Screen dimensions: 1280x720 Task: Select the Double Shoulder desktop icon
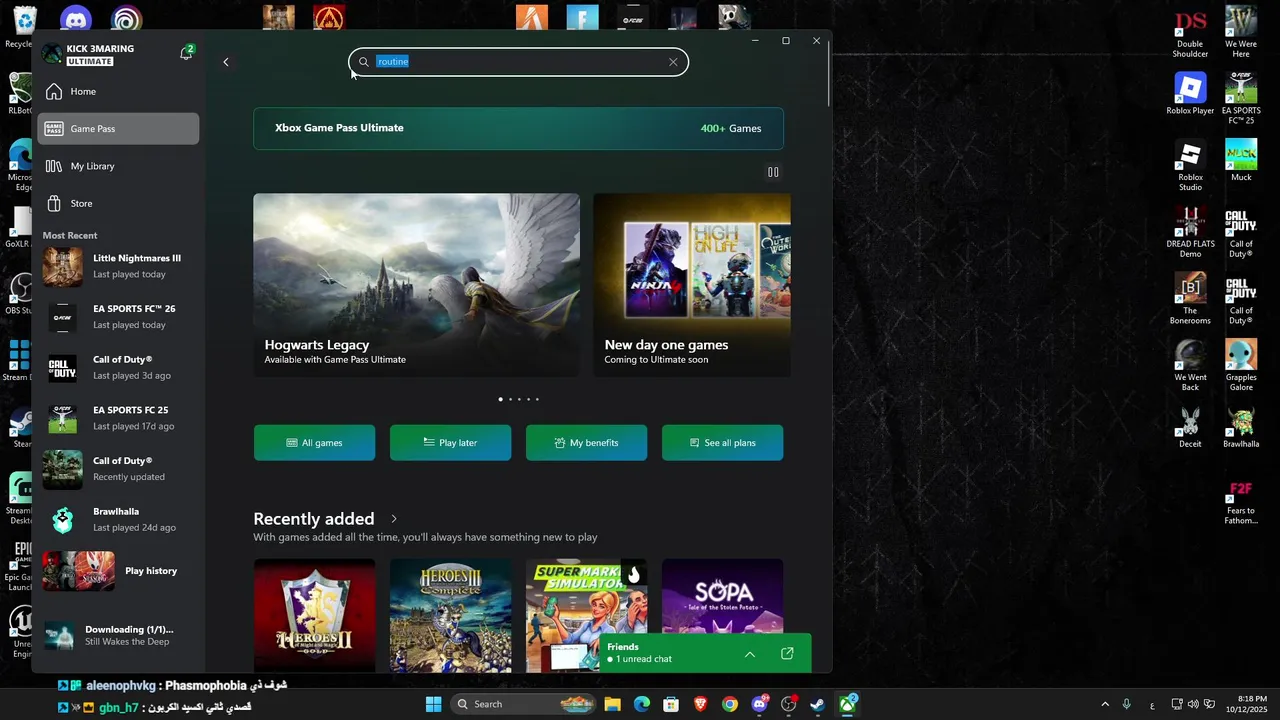(1190, 34)
